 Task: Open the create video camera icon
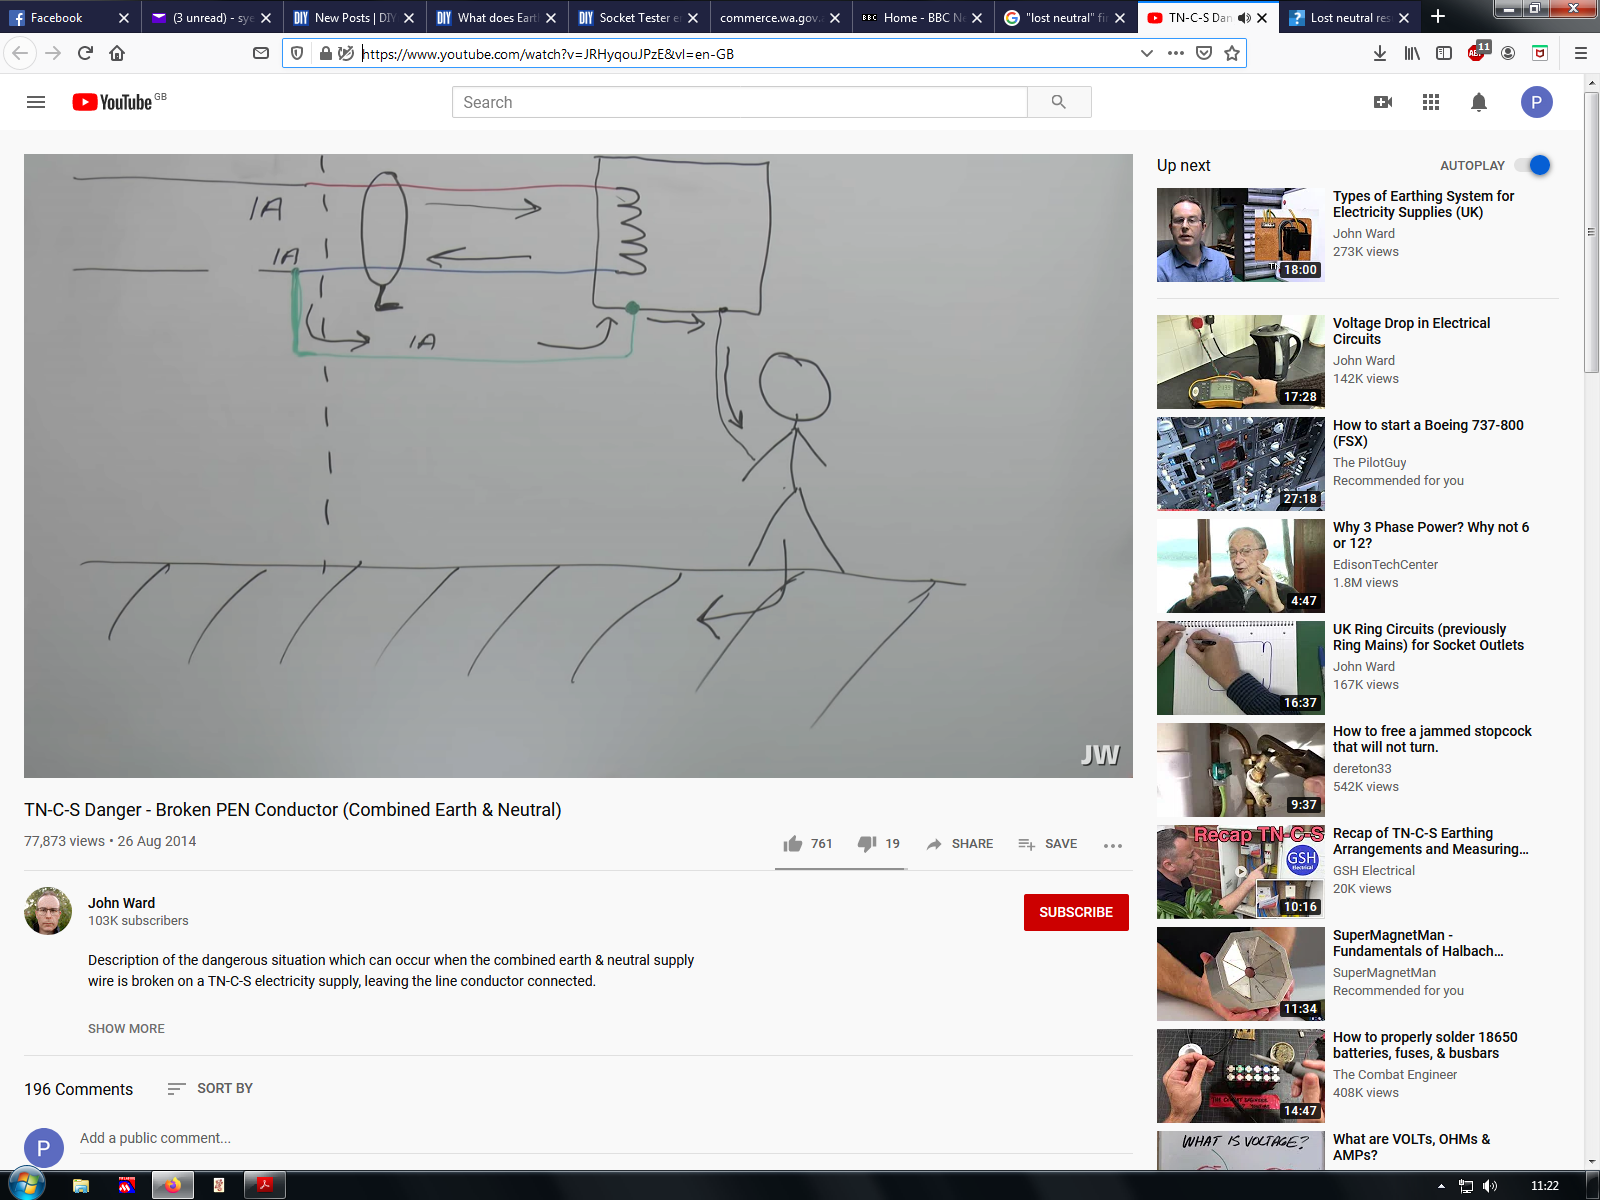pos(1383,102)
